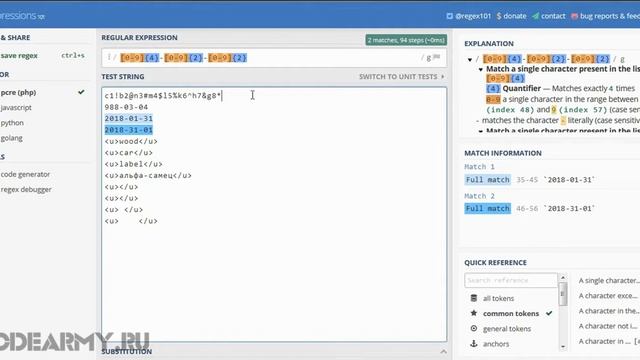Click Match 2 Full match label
This screenshot has width=640, height=360.
pyautogui.click(x=487, y=208)
